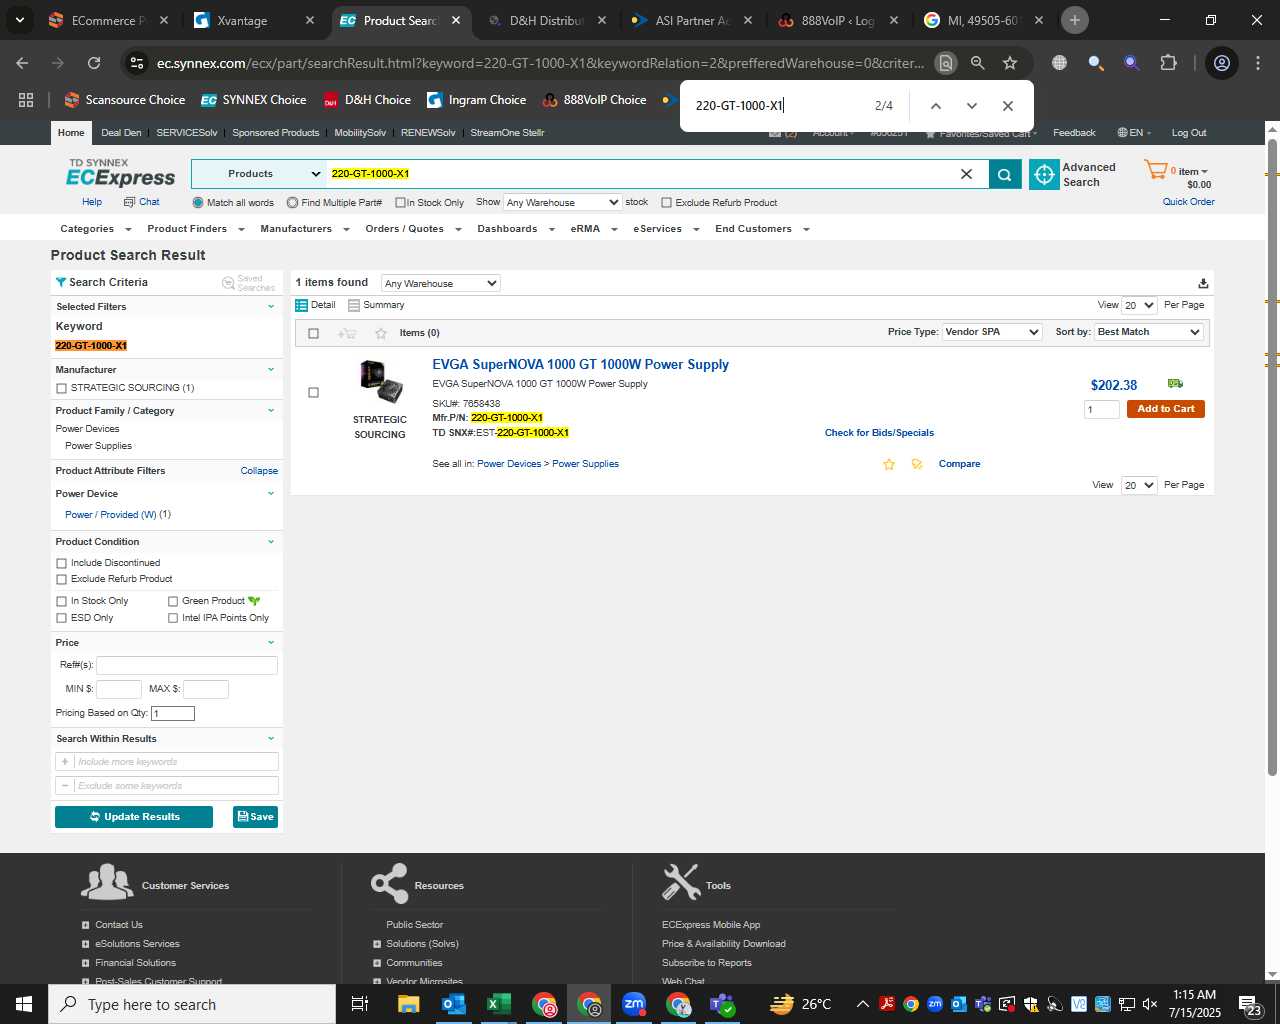Click Add to Cart button
Viewport: 1280px width, 1024px height.
(1165, 409)
